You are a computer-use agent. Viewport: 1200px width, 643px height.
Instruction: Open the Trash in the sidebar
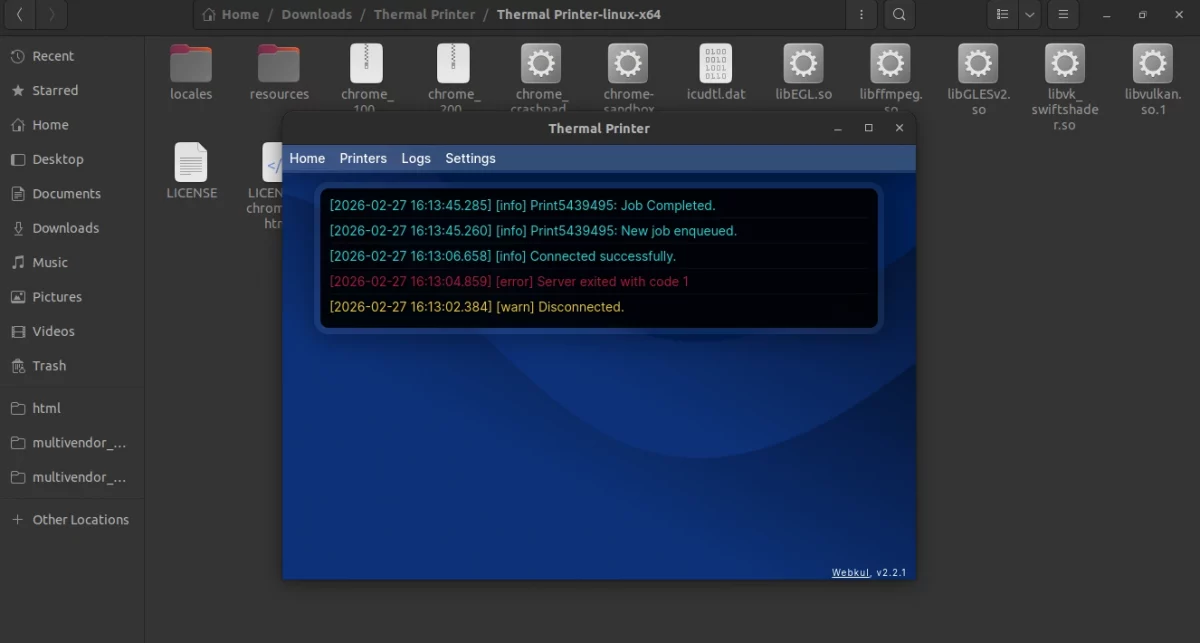(x=49, y=365)
